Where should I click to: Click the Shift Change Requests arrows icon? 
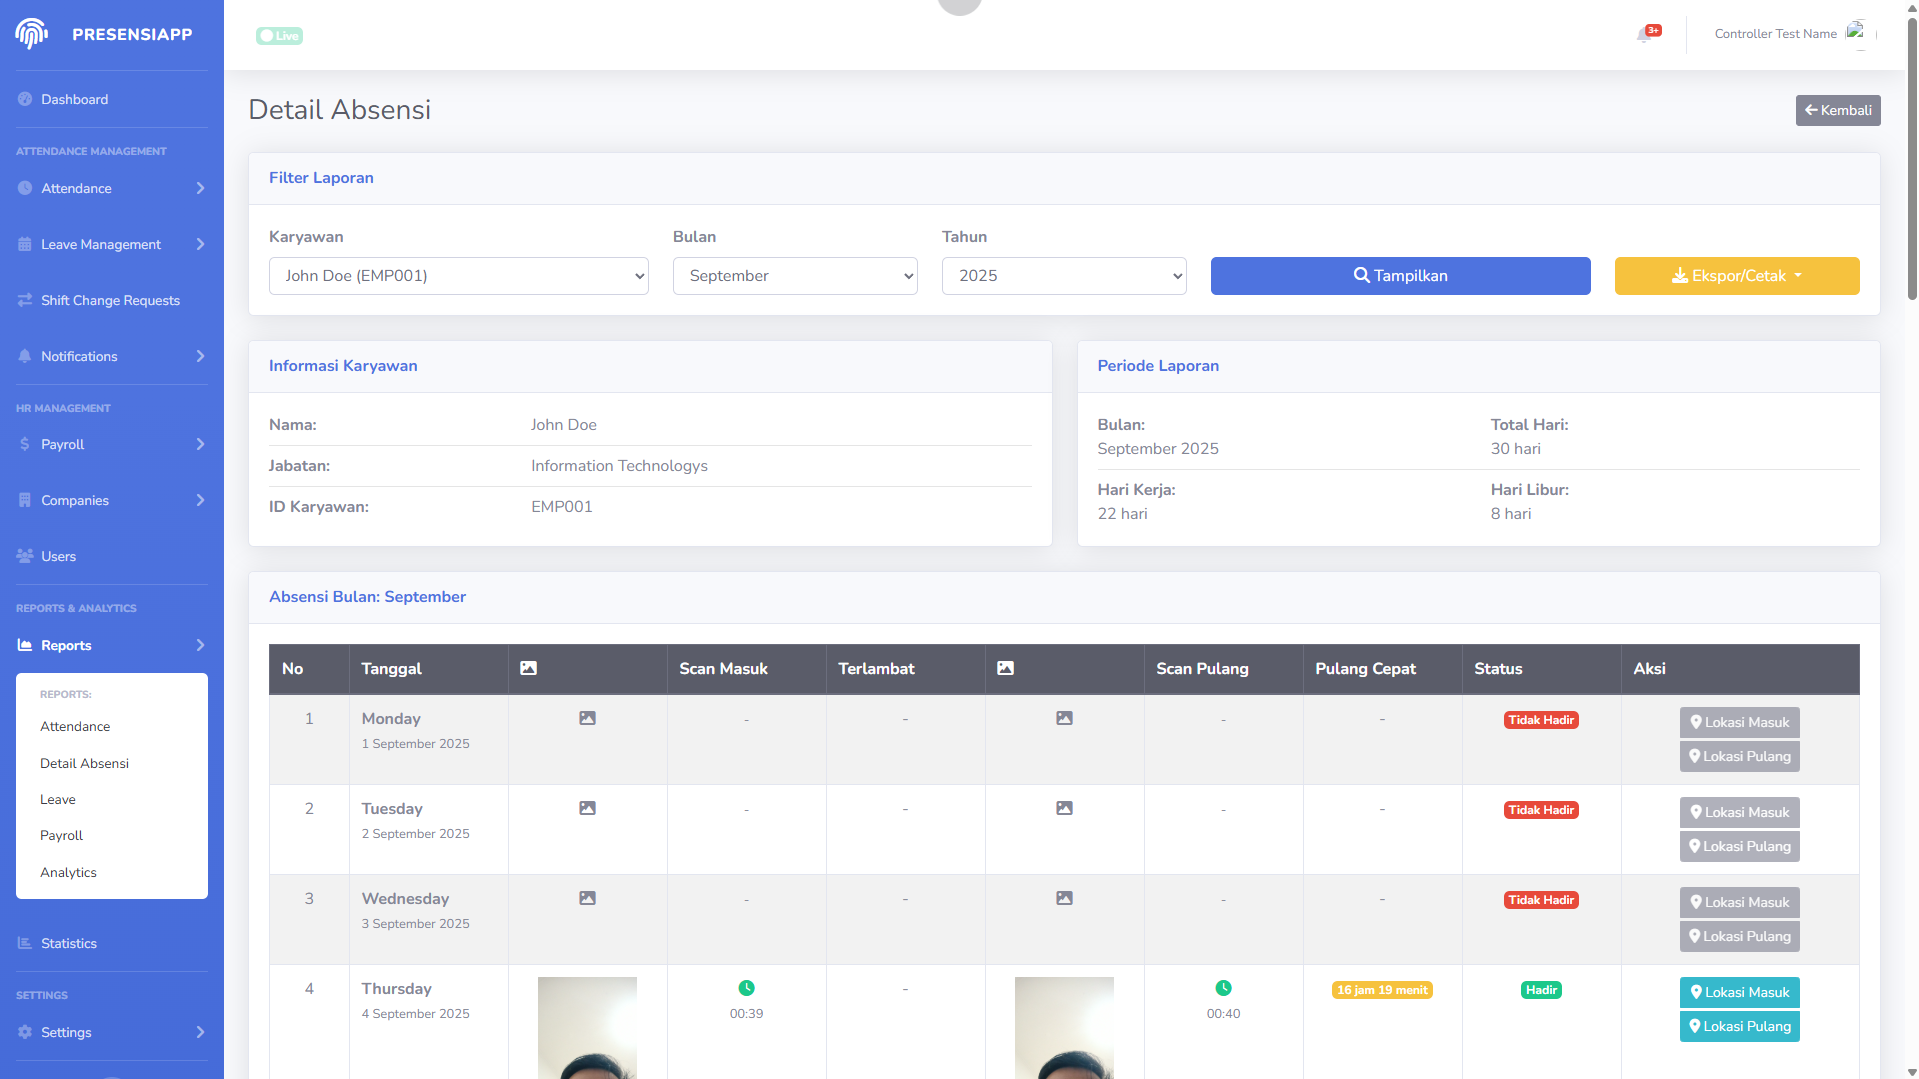pyautogui.click(x=25, y=300)
